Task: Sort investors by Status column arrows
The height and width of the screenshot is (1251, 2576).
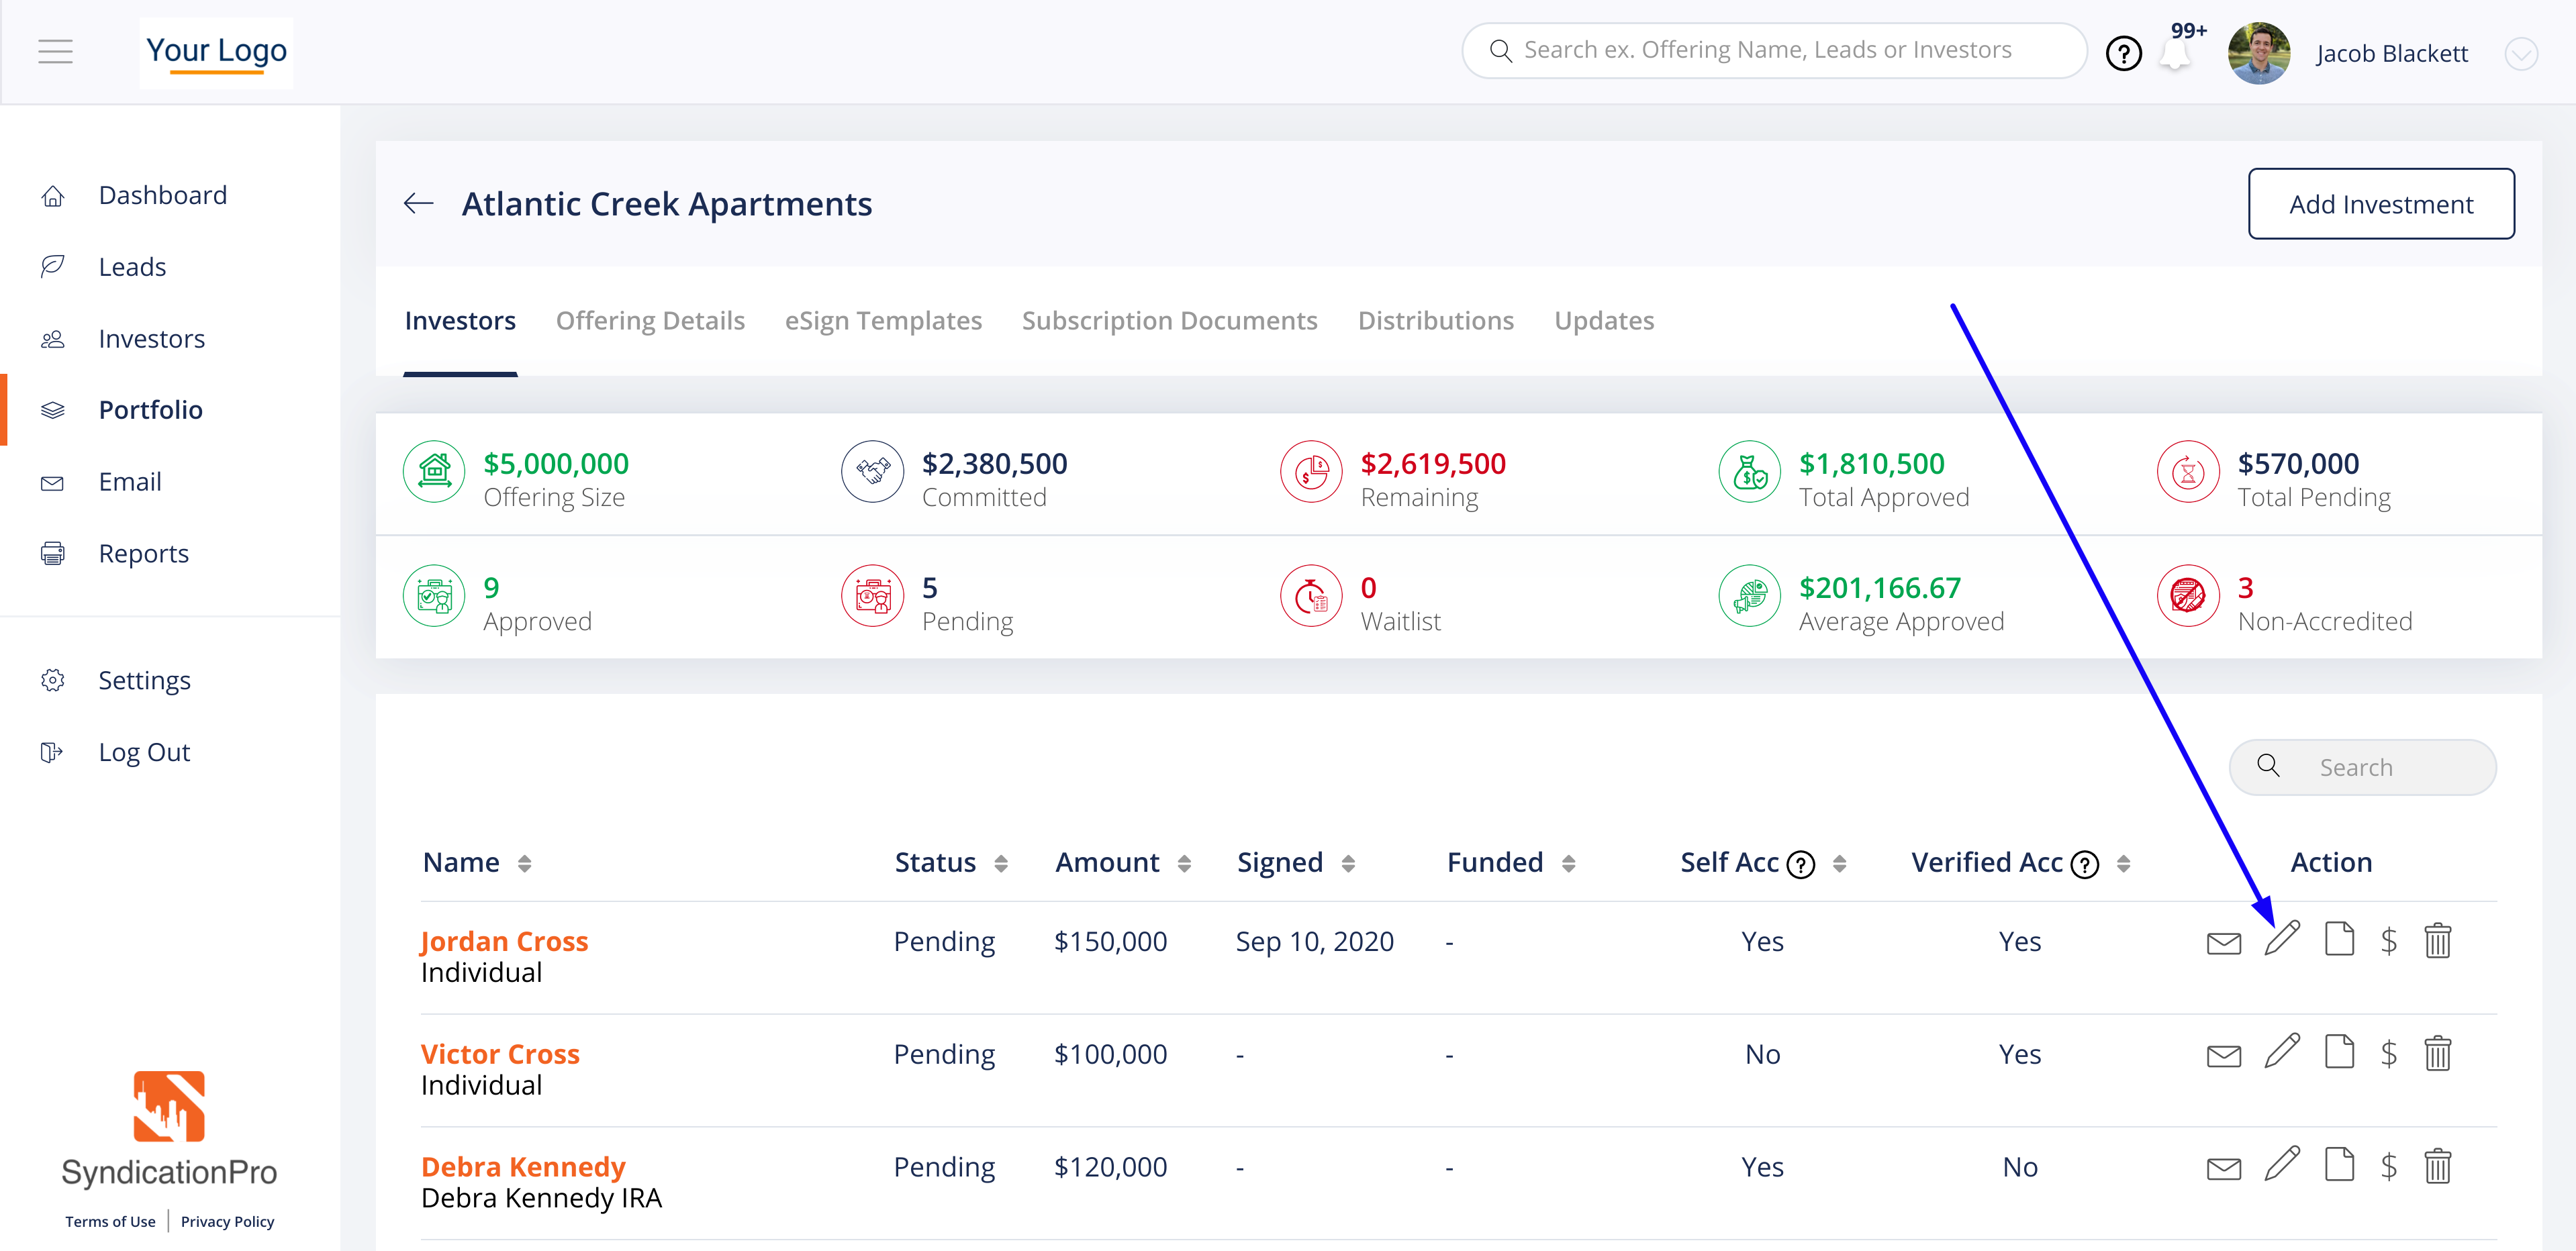Action: 1000,863
